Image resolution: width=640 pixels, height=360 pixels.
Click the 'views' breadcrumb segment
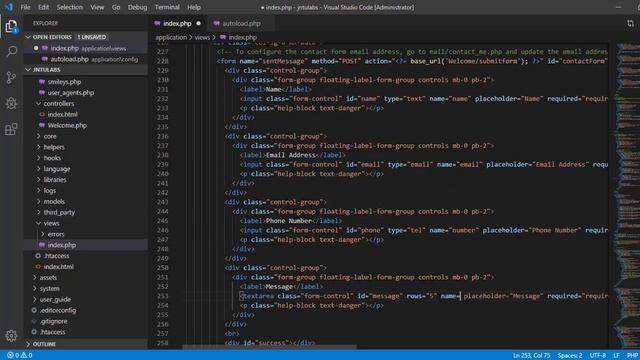202,37
